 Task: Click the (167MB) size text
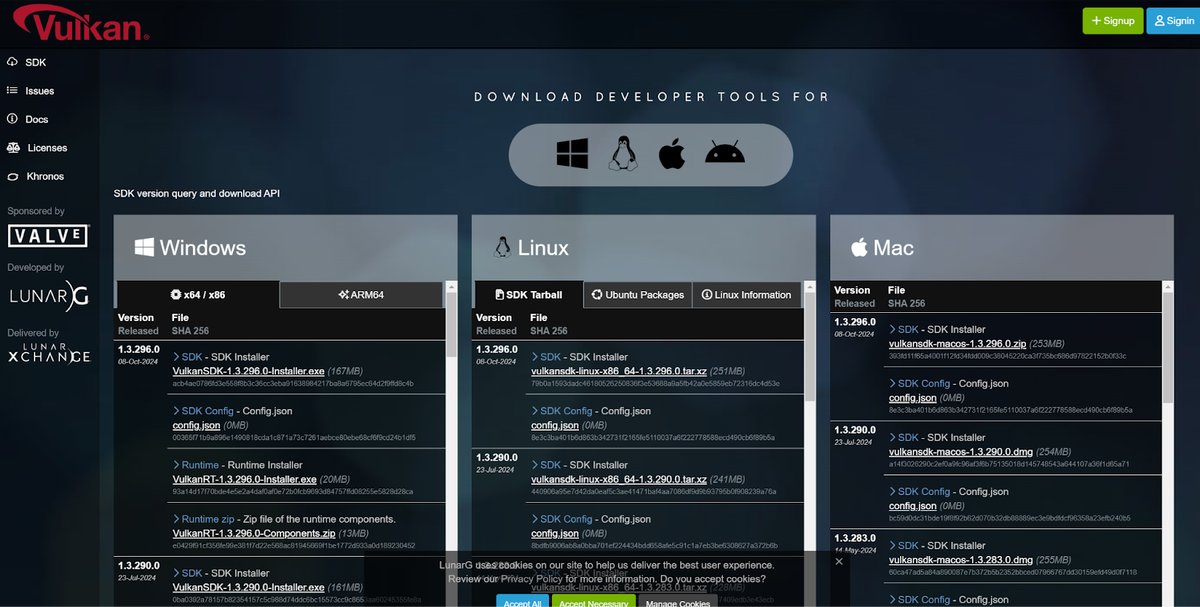coord(345,371)
